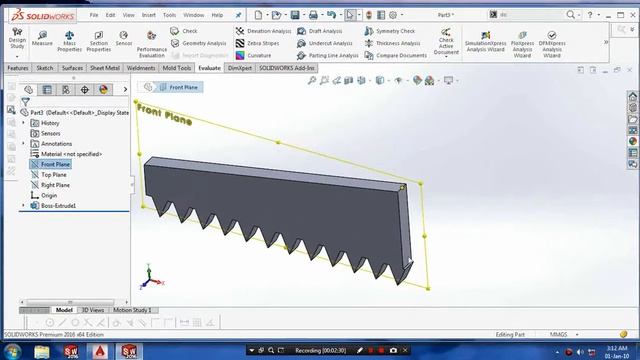This screenshot has width=640, height=360.
Task: Open Thickness Analysis
Action: coord(392,43)
